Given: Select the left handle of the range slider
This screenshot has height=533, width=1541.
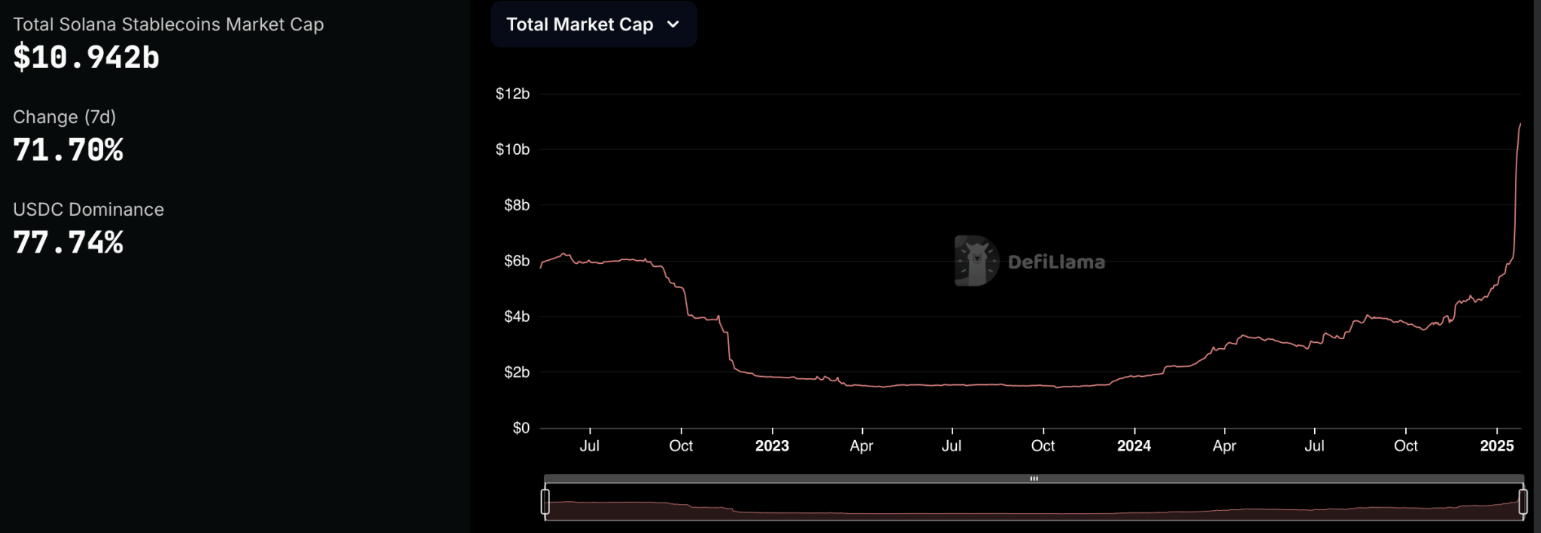Looking at the screenshot, I should click(x=546, y=501).
